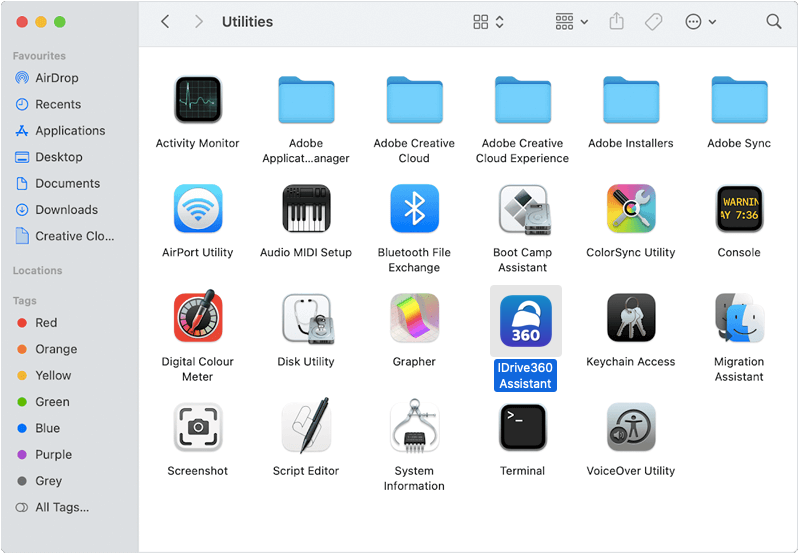Filter by the Red tag

37,322
